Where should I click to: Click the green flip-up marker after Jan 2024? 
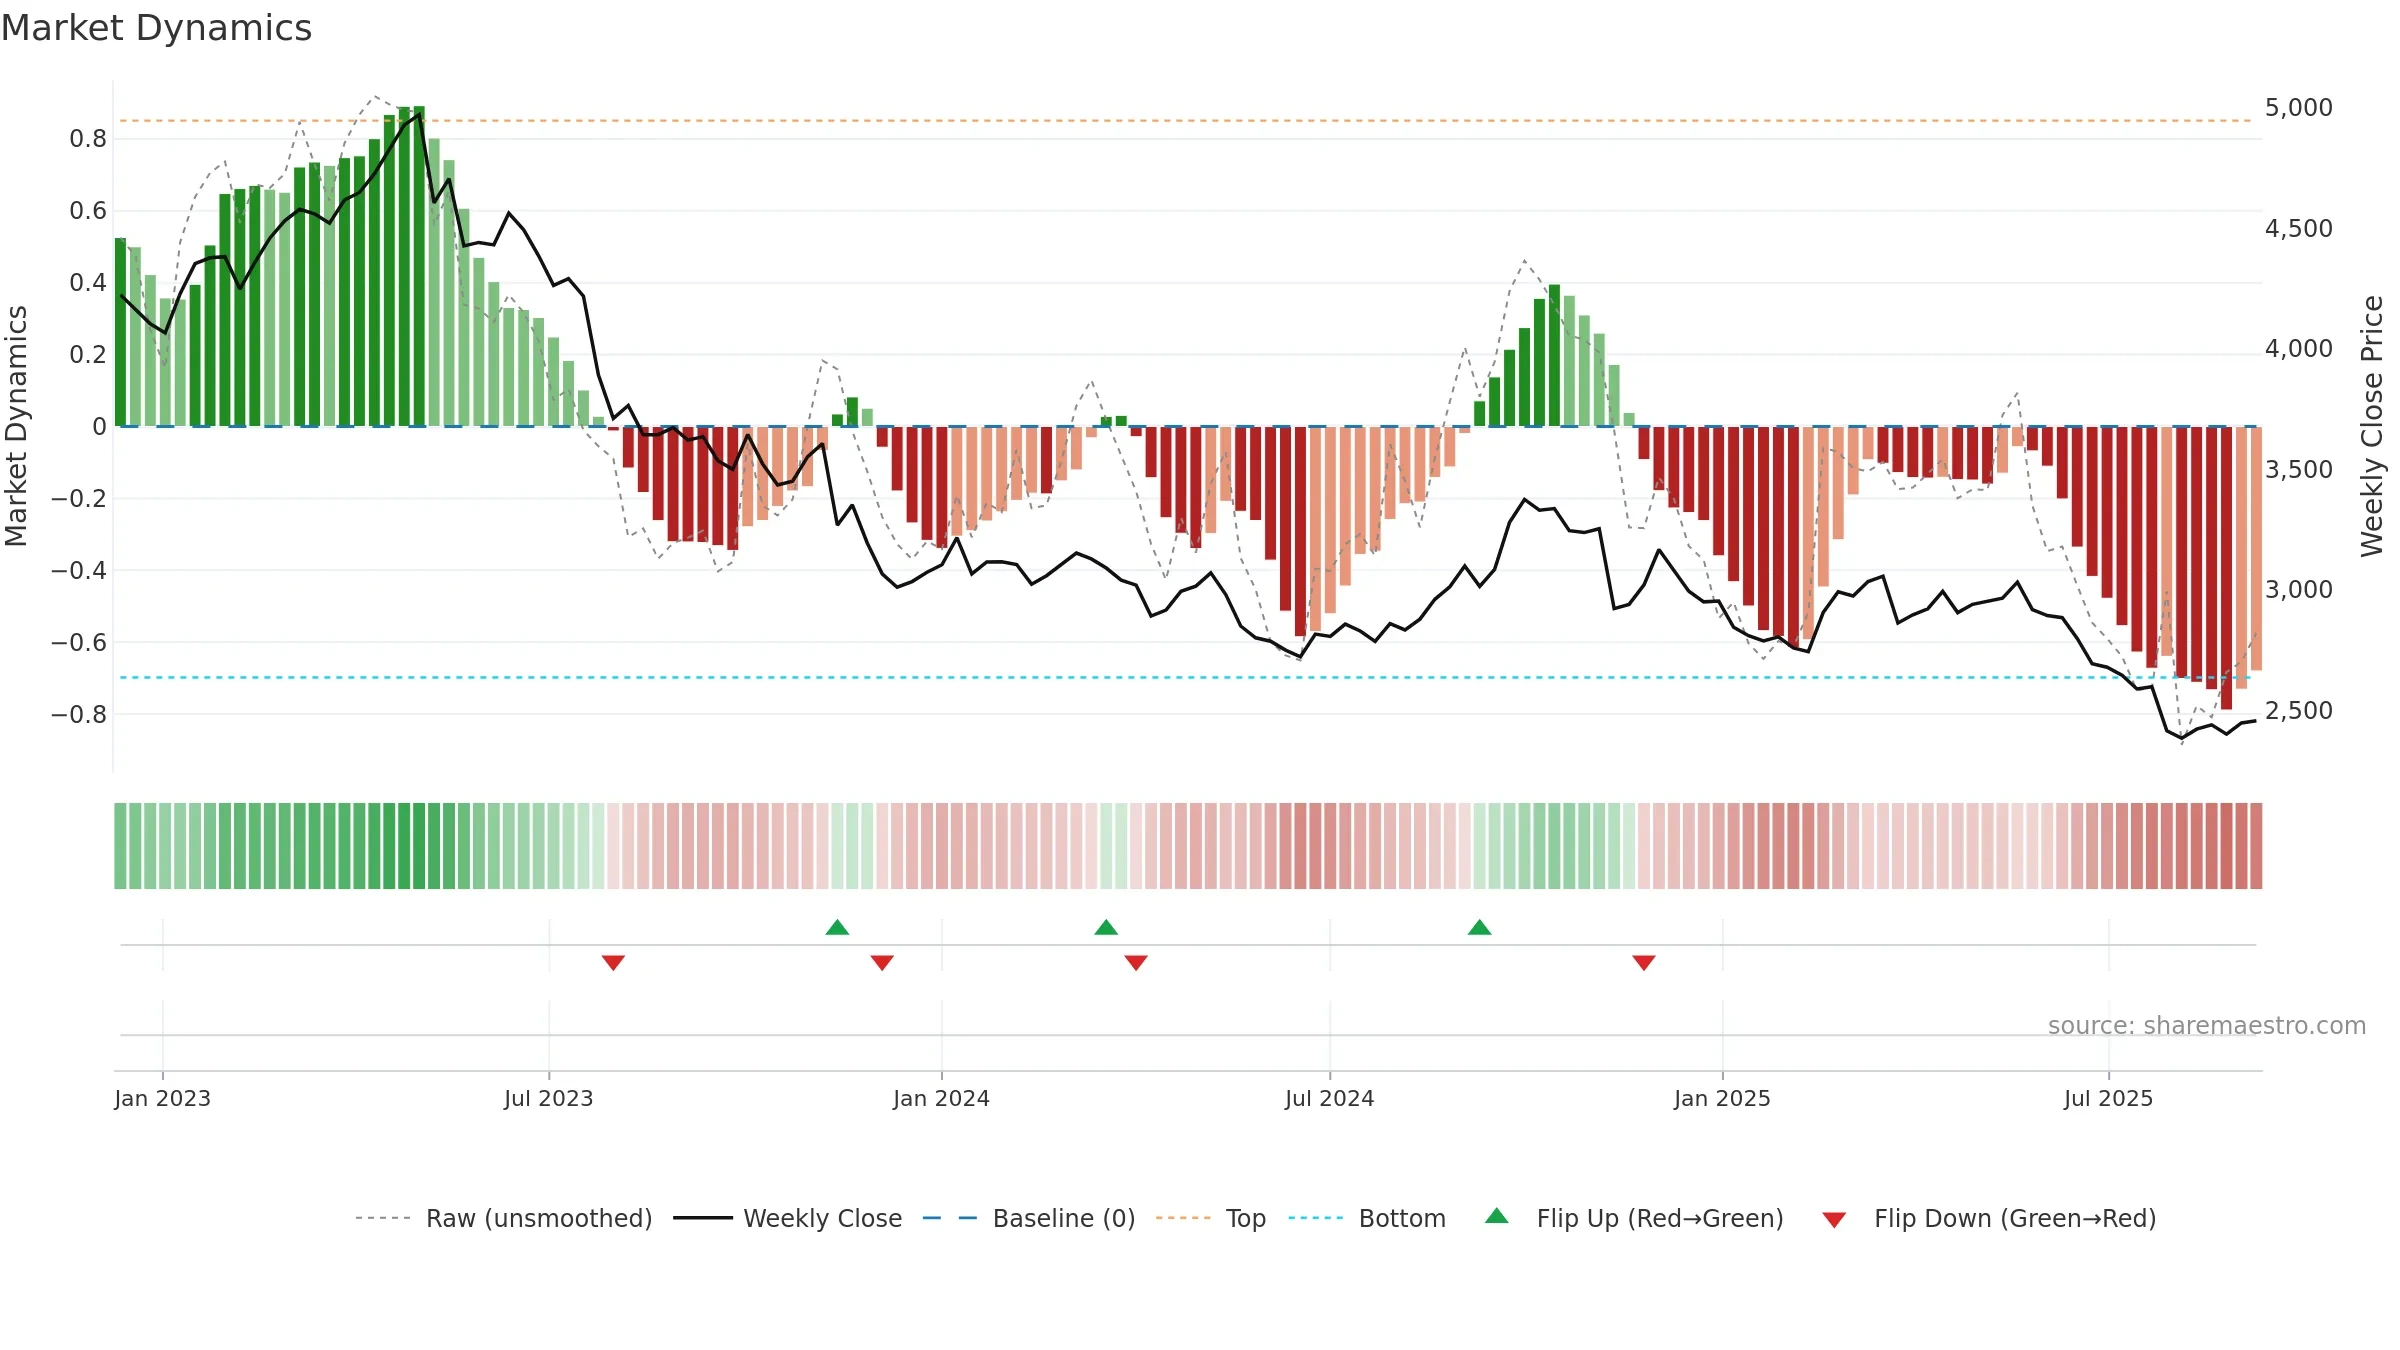point(1106,927)
